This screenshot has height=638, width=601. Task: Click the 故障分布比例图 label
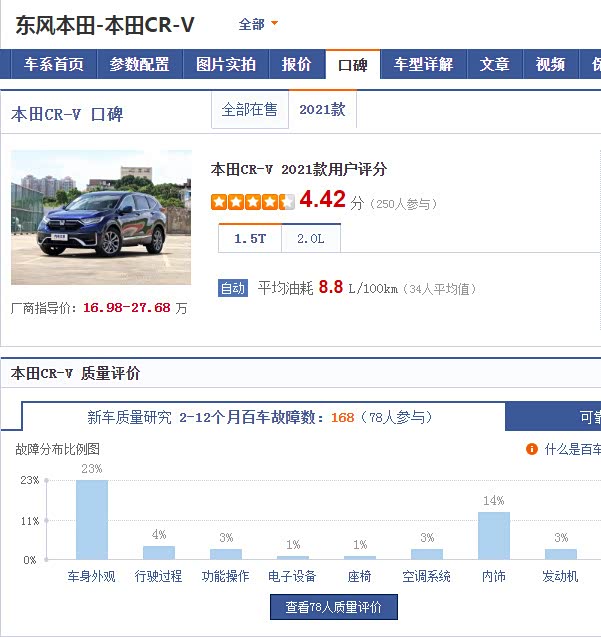[x=57, y=449]
